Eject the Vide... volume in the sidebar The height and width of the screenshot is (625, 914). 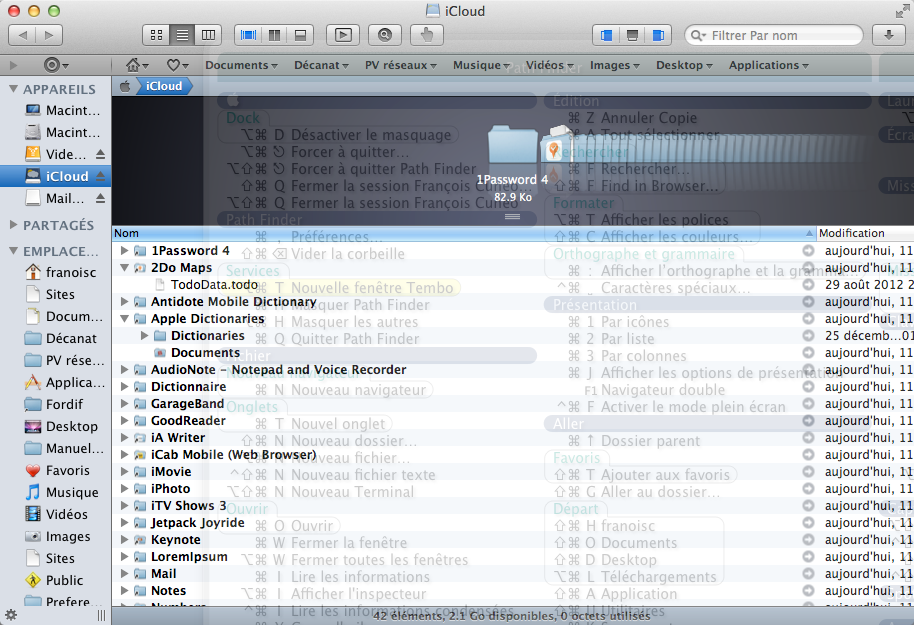pyautogui.click(x=100, y=154)
